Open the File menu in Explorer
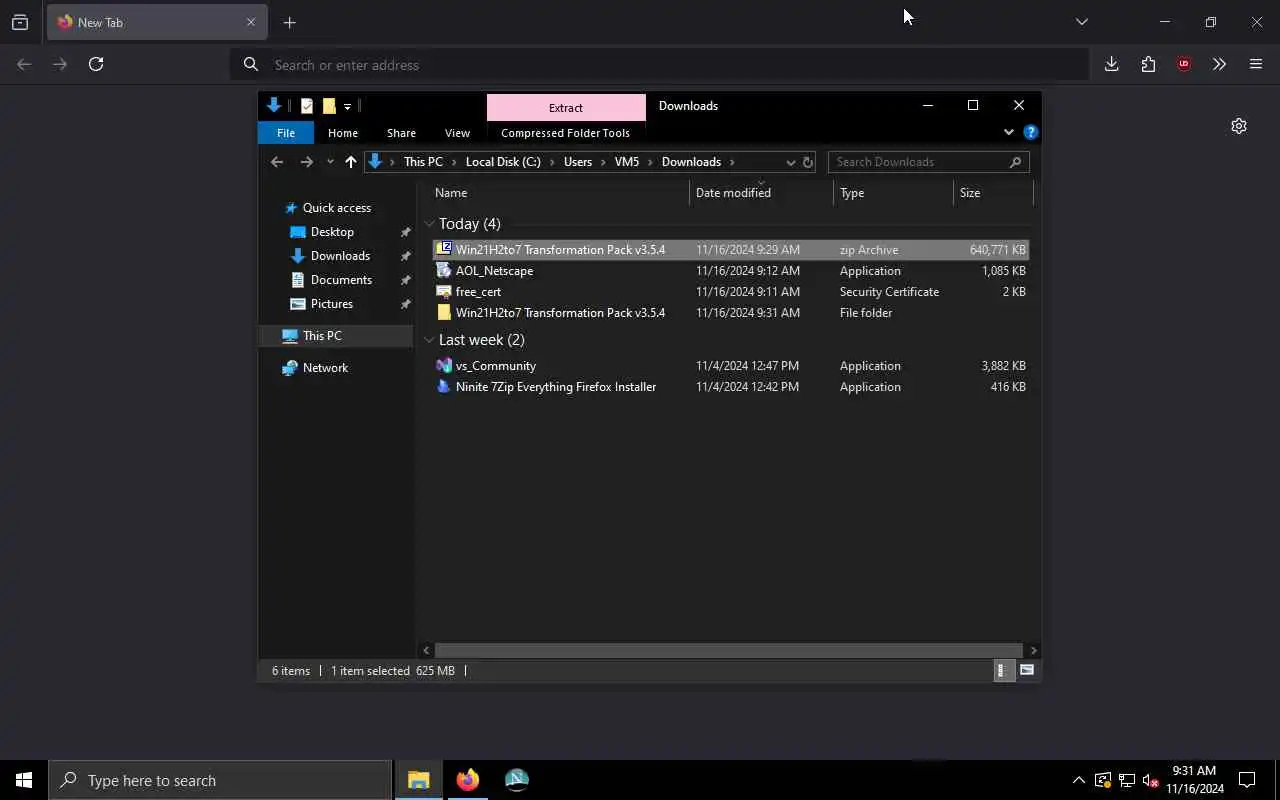 286,133
